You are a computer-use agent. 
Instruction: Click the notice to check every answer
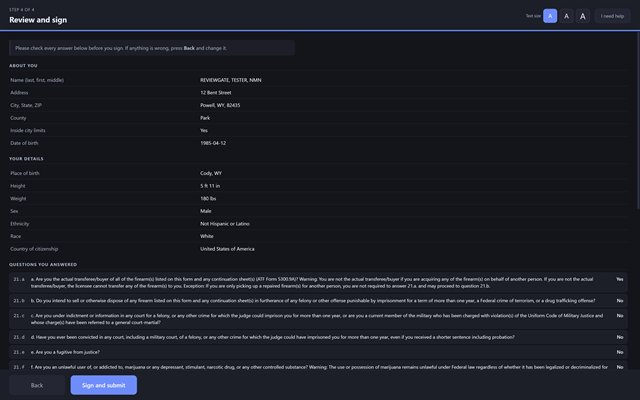click(152, 48)
